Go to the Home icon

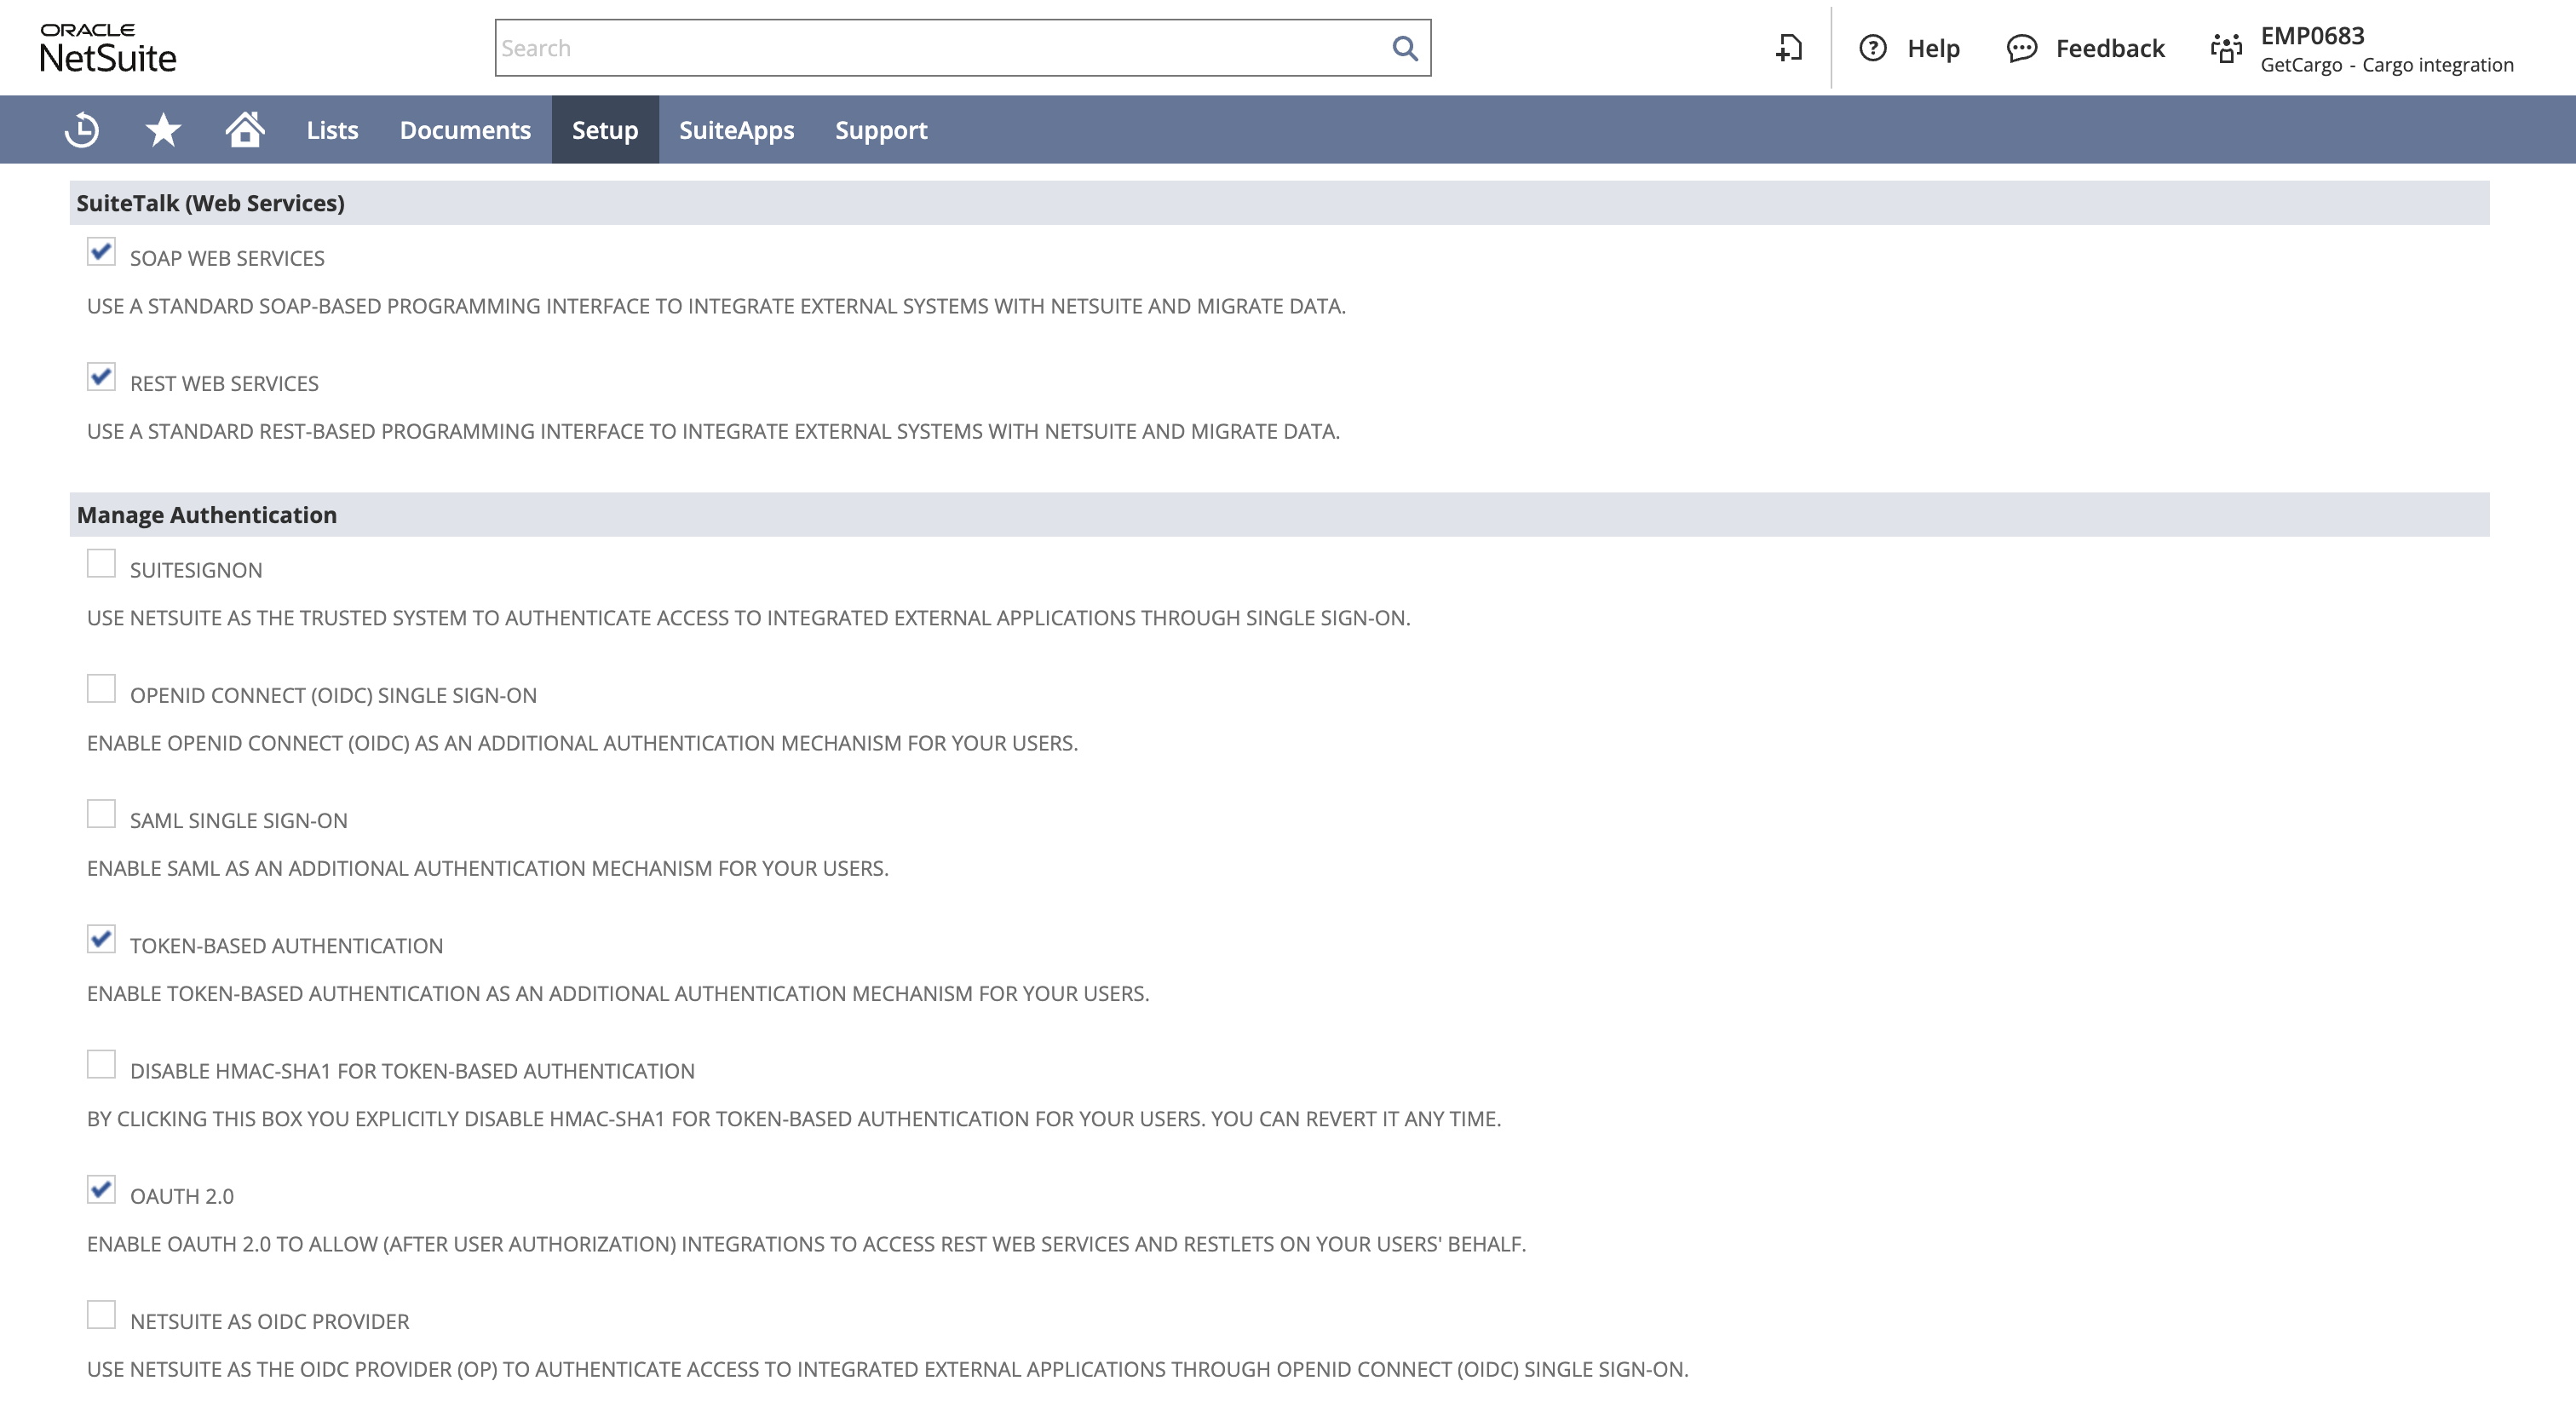tap(245, 129)
